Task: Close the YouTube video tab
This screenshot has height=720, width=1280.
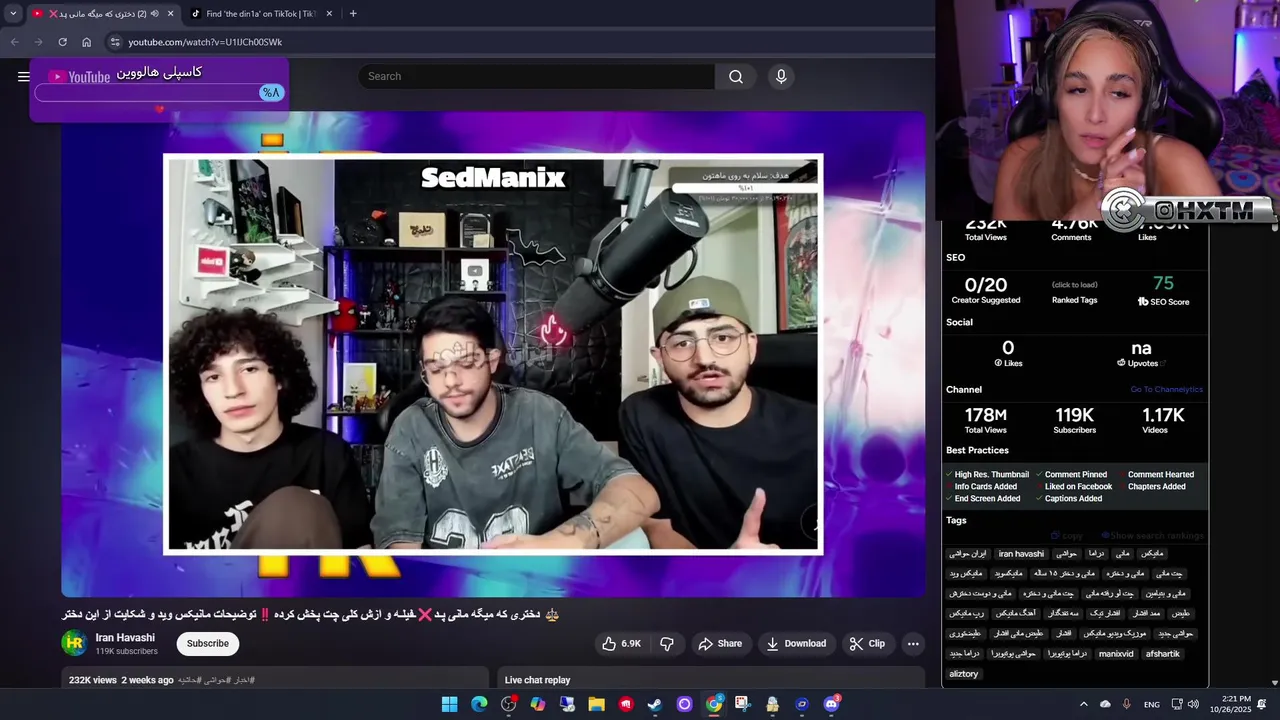Action: [170, 14]
